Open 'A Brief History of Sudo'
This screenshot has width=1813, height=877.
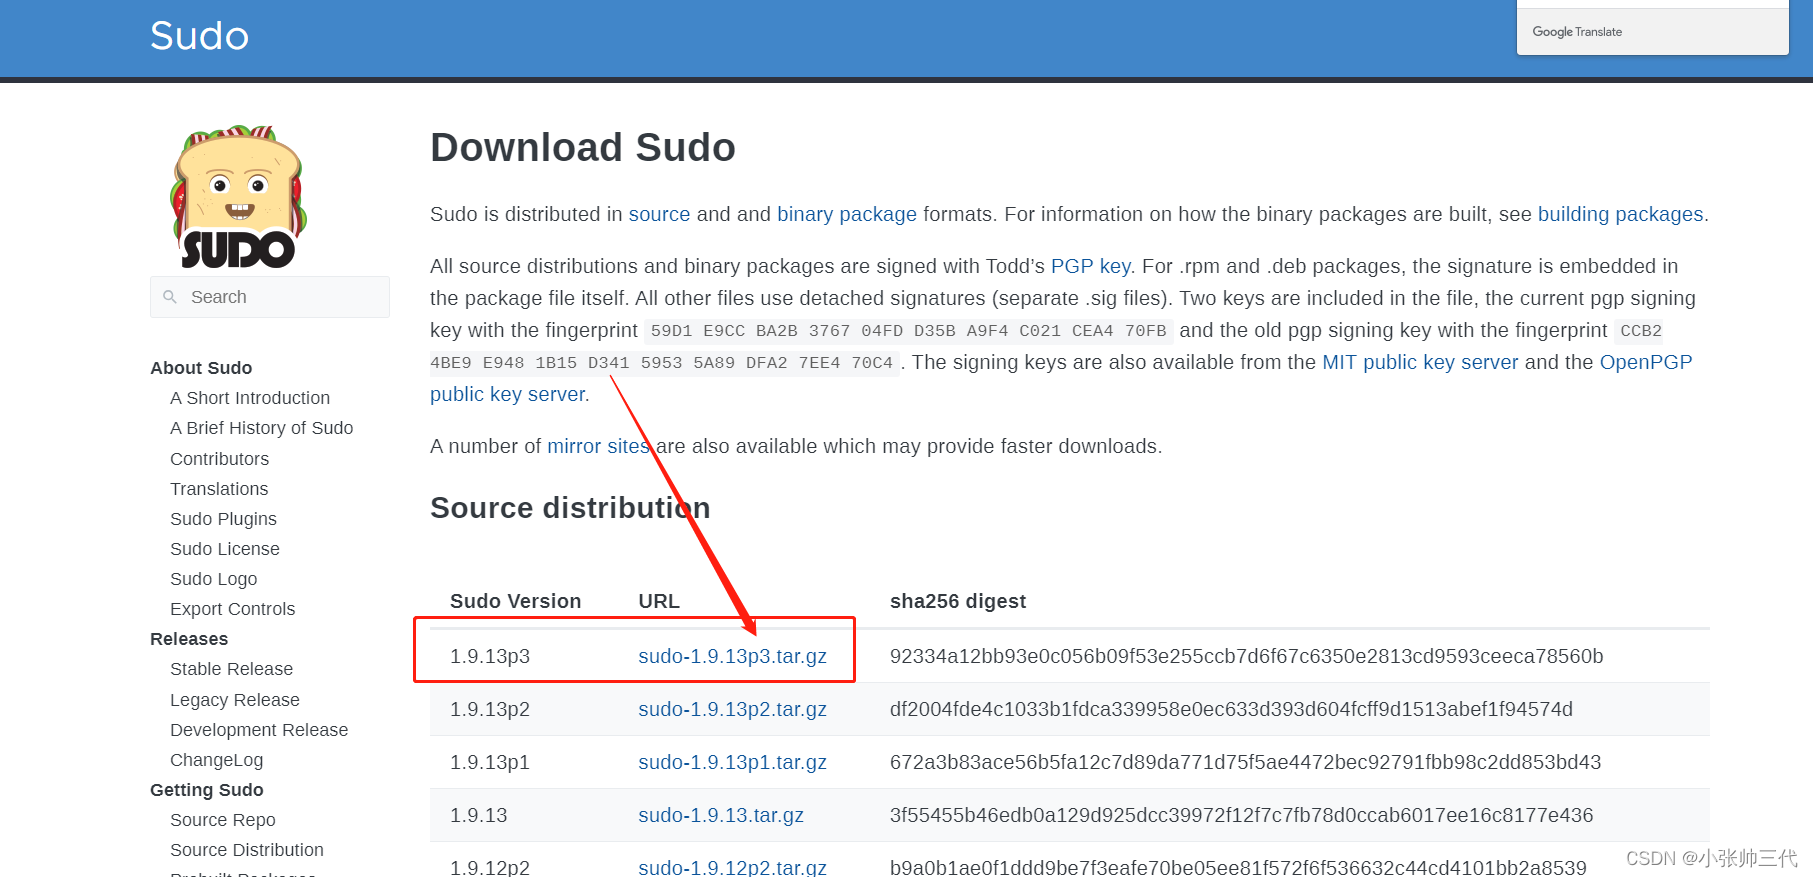pyautogui.click(x=261, y=428)
